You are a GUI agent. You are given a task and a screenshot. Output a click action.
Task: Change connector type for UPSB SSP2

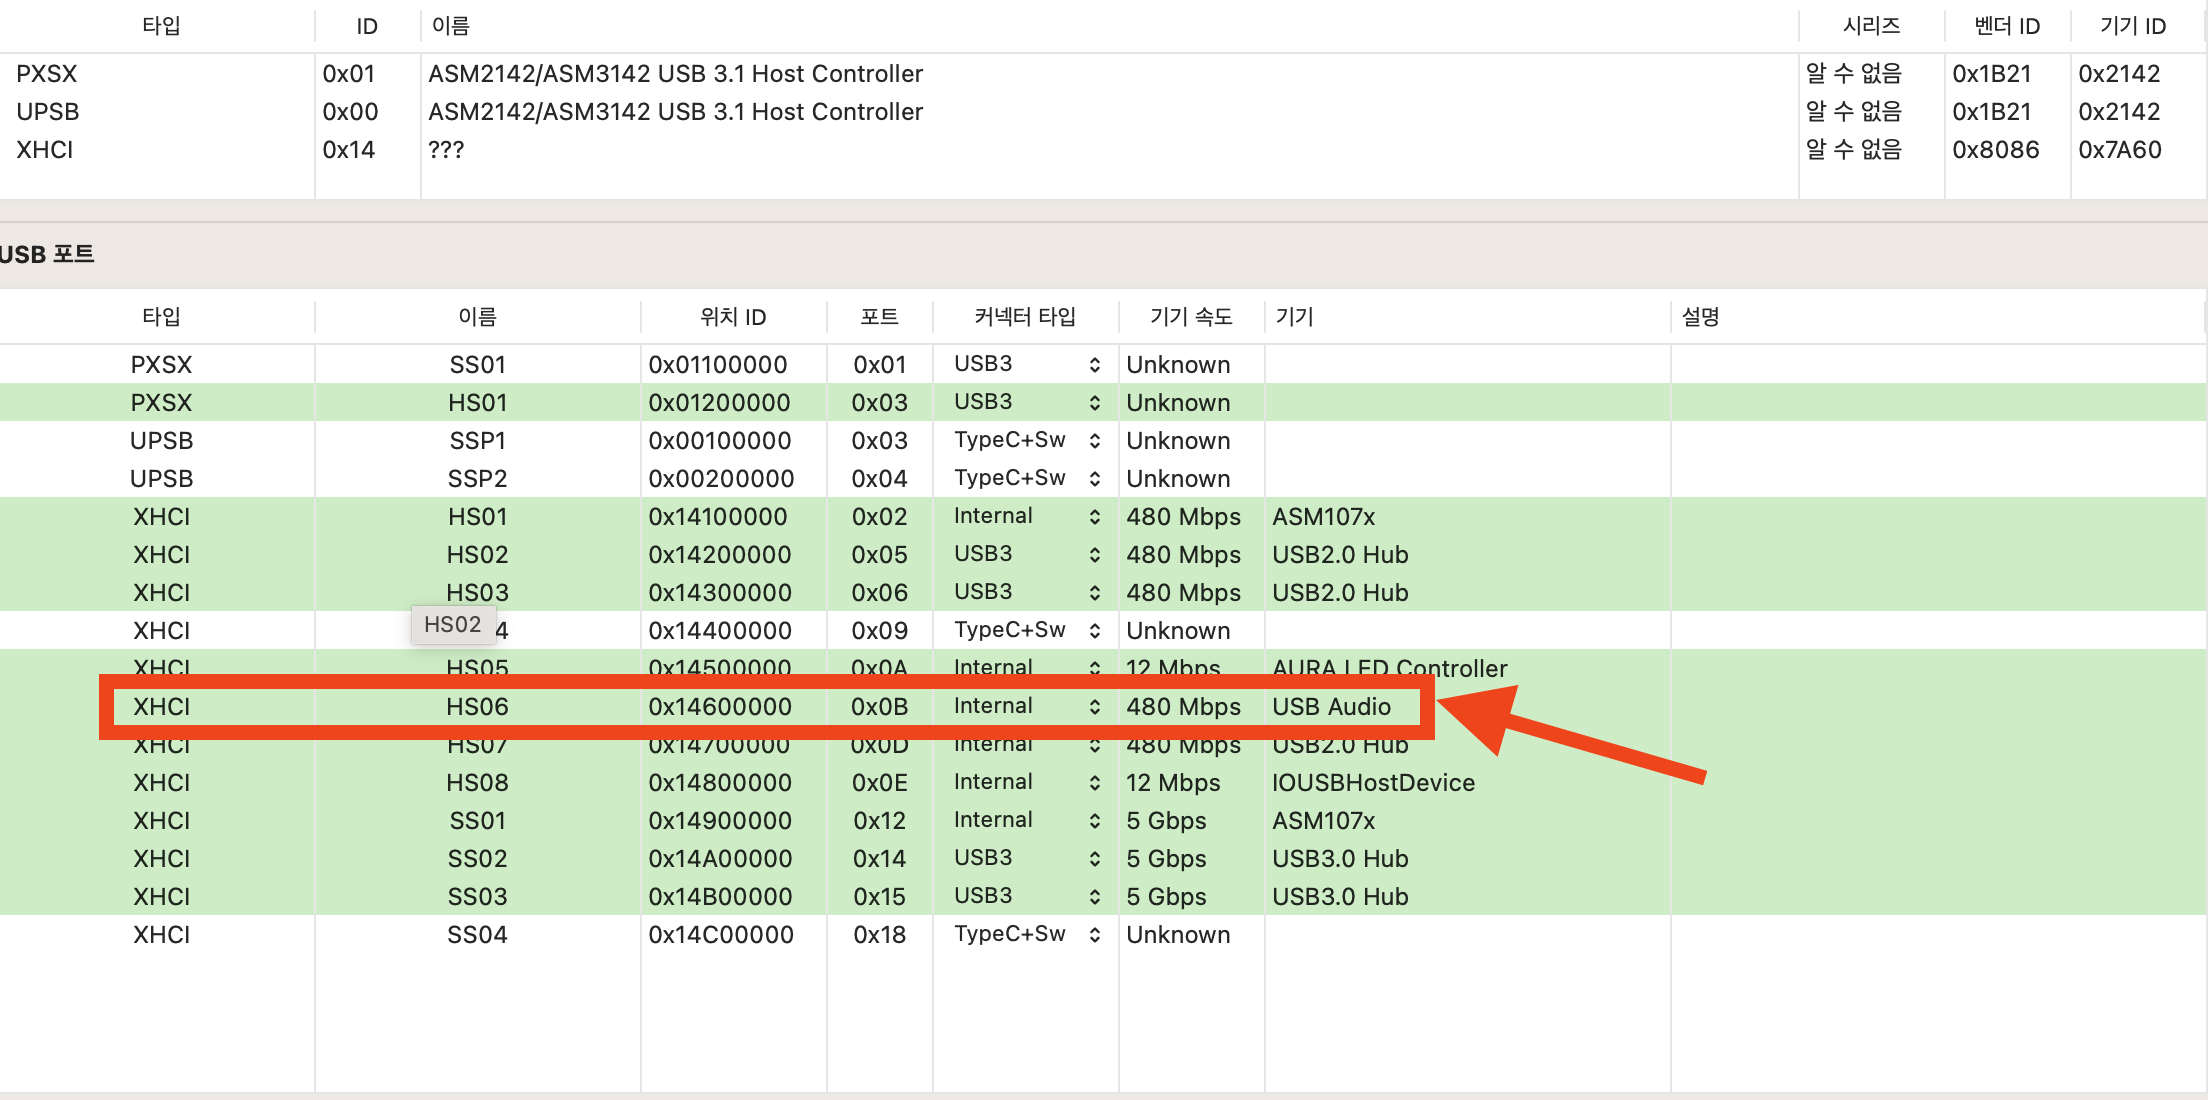[x=1026, y=478]
